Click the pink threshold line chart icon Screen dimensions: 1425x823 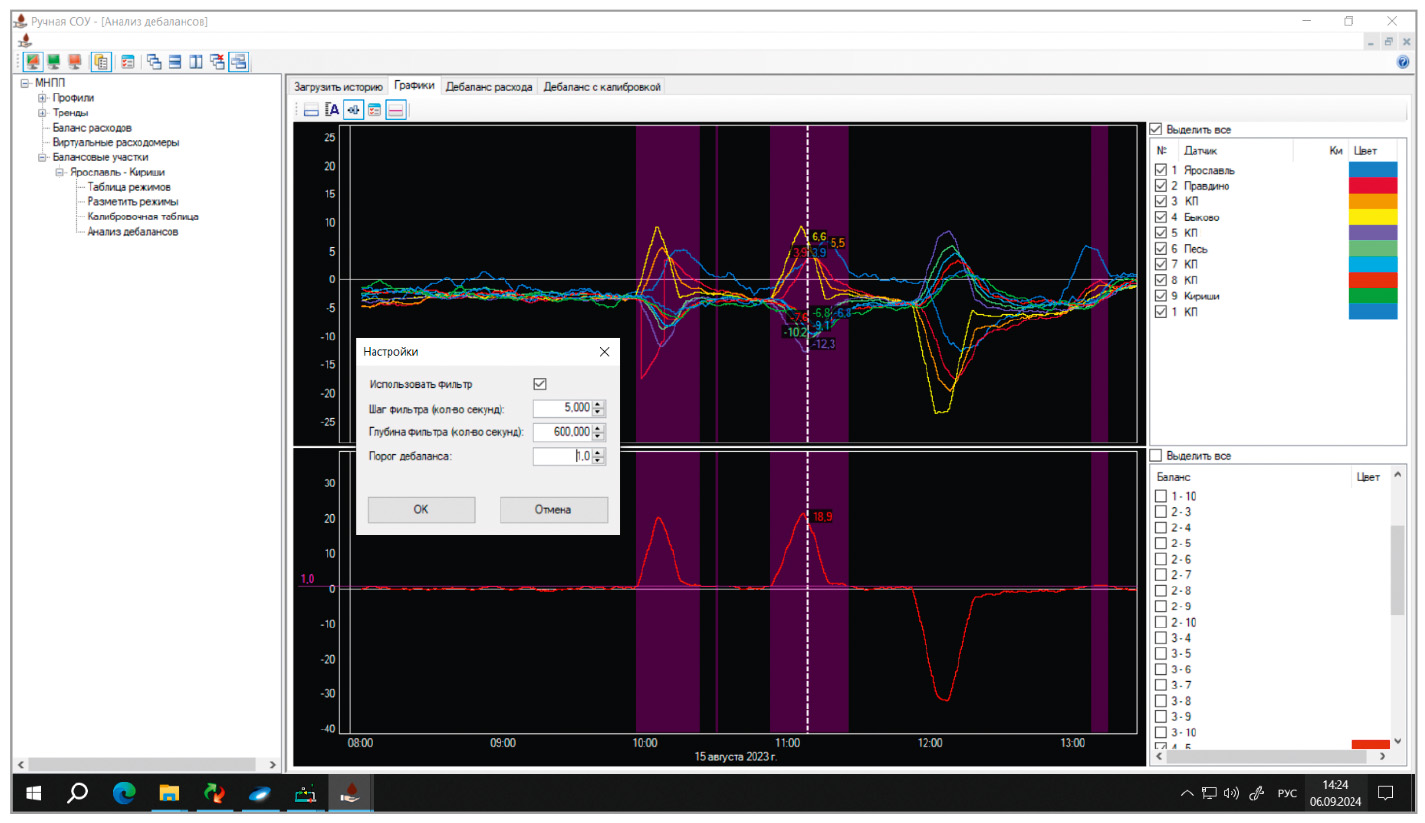coord(396,110)
